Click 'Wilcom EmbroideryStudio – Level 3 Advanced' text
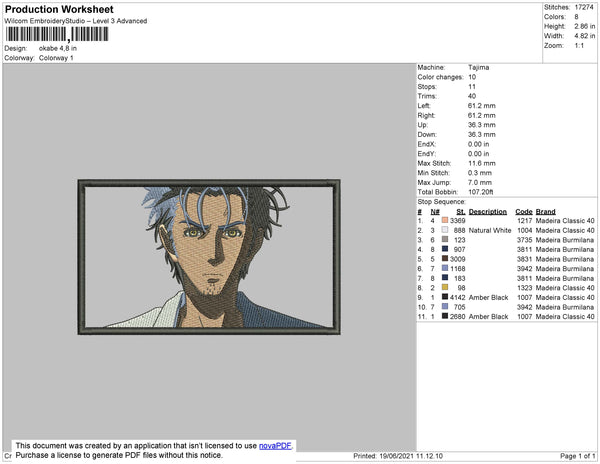The image size is (600, 464). pos(76,21)
